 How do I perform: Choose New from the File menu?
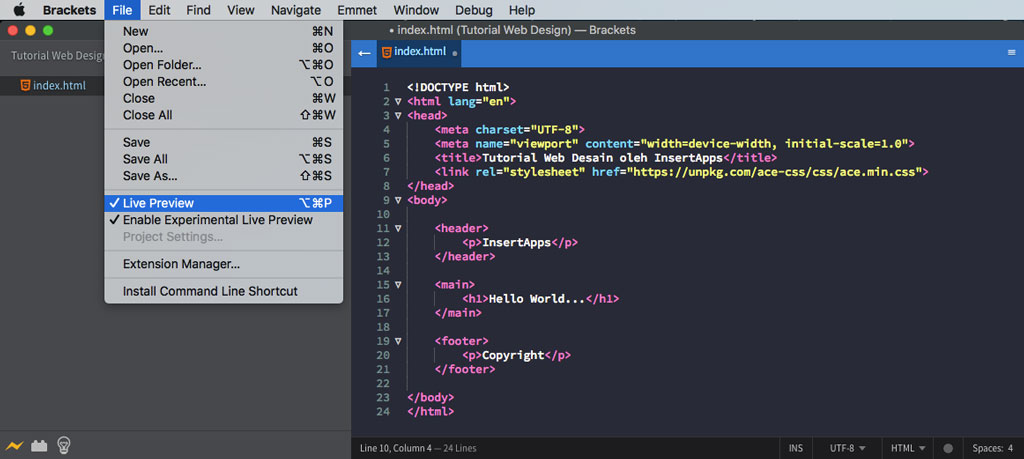pos(223,31)
